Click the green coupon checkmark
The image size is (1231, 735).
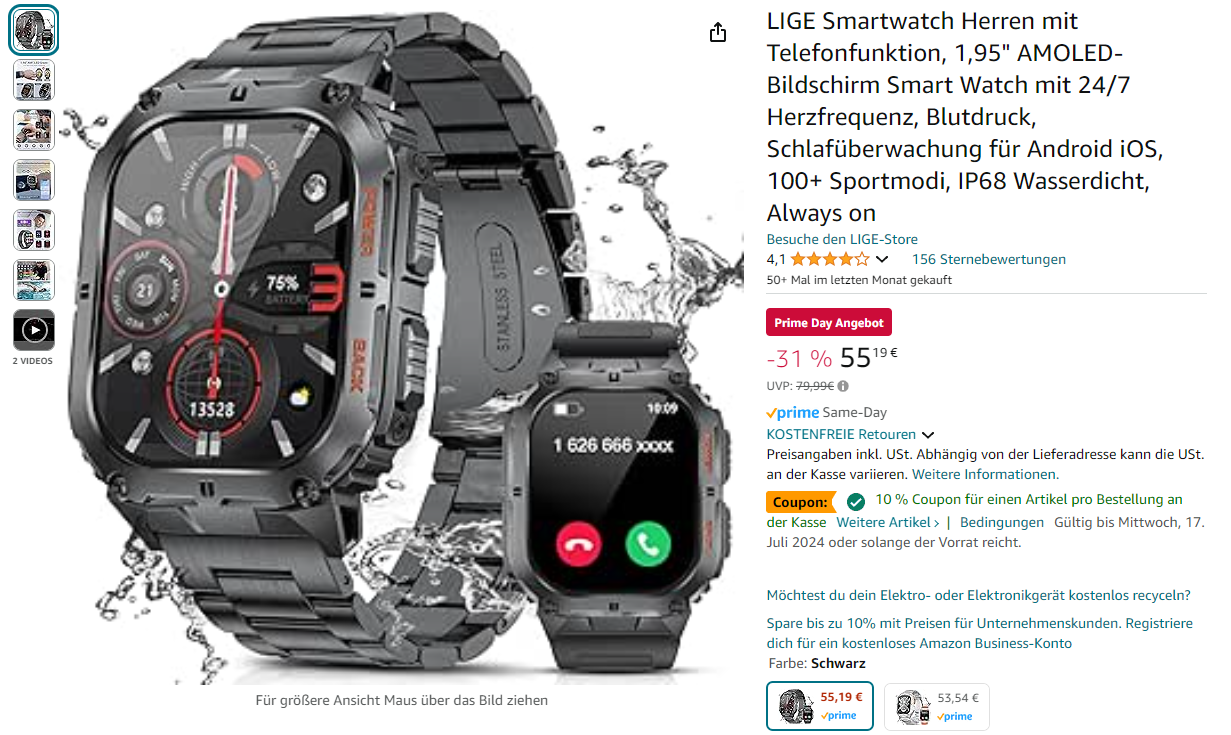856,501
